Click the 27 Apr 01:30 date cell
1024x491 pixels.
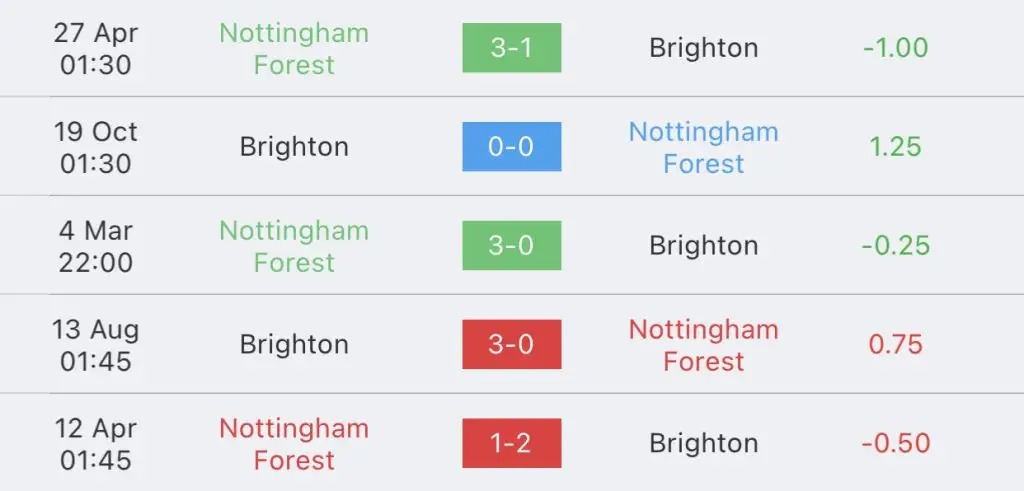[95, 48]
